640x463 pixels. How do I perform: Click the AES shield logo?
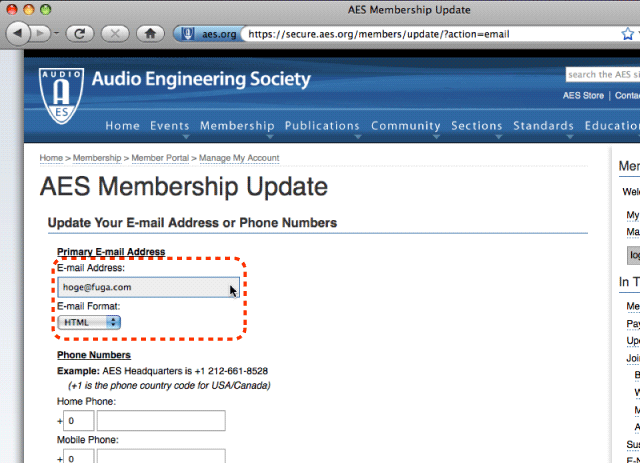62,96
